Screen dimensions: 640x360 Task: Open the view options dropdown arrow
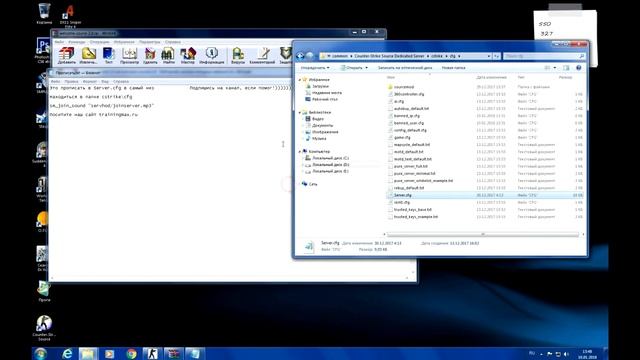[554, 68]
